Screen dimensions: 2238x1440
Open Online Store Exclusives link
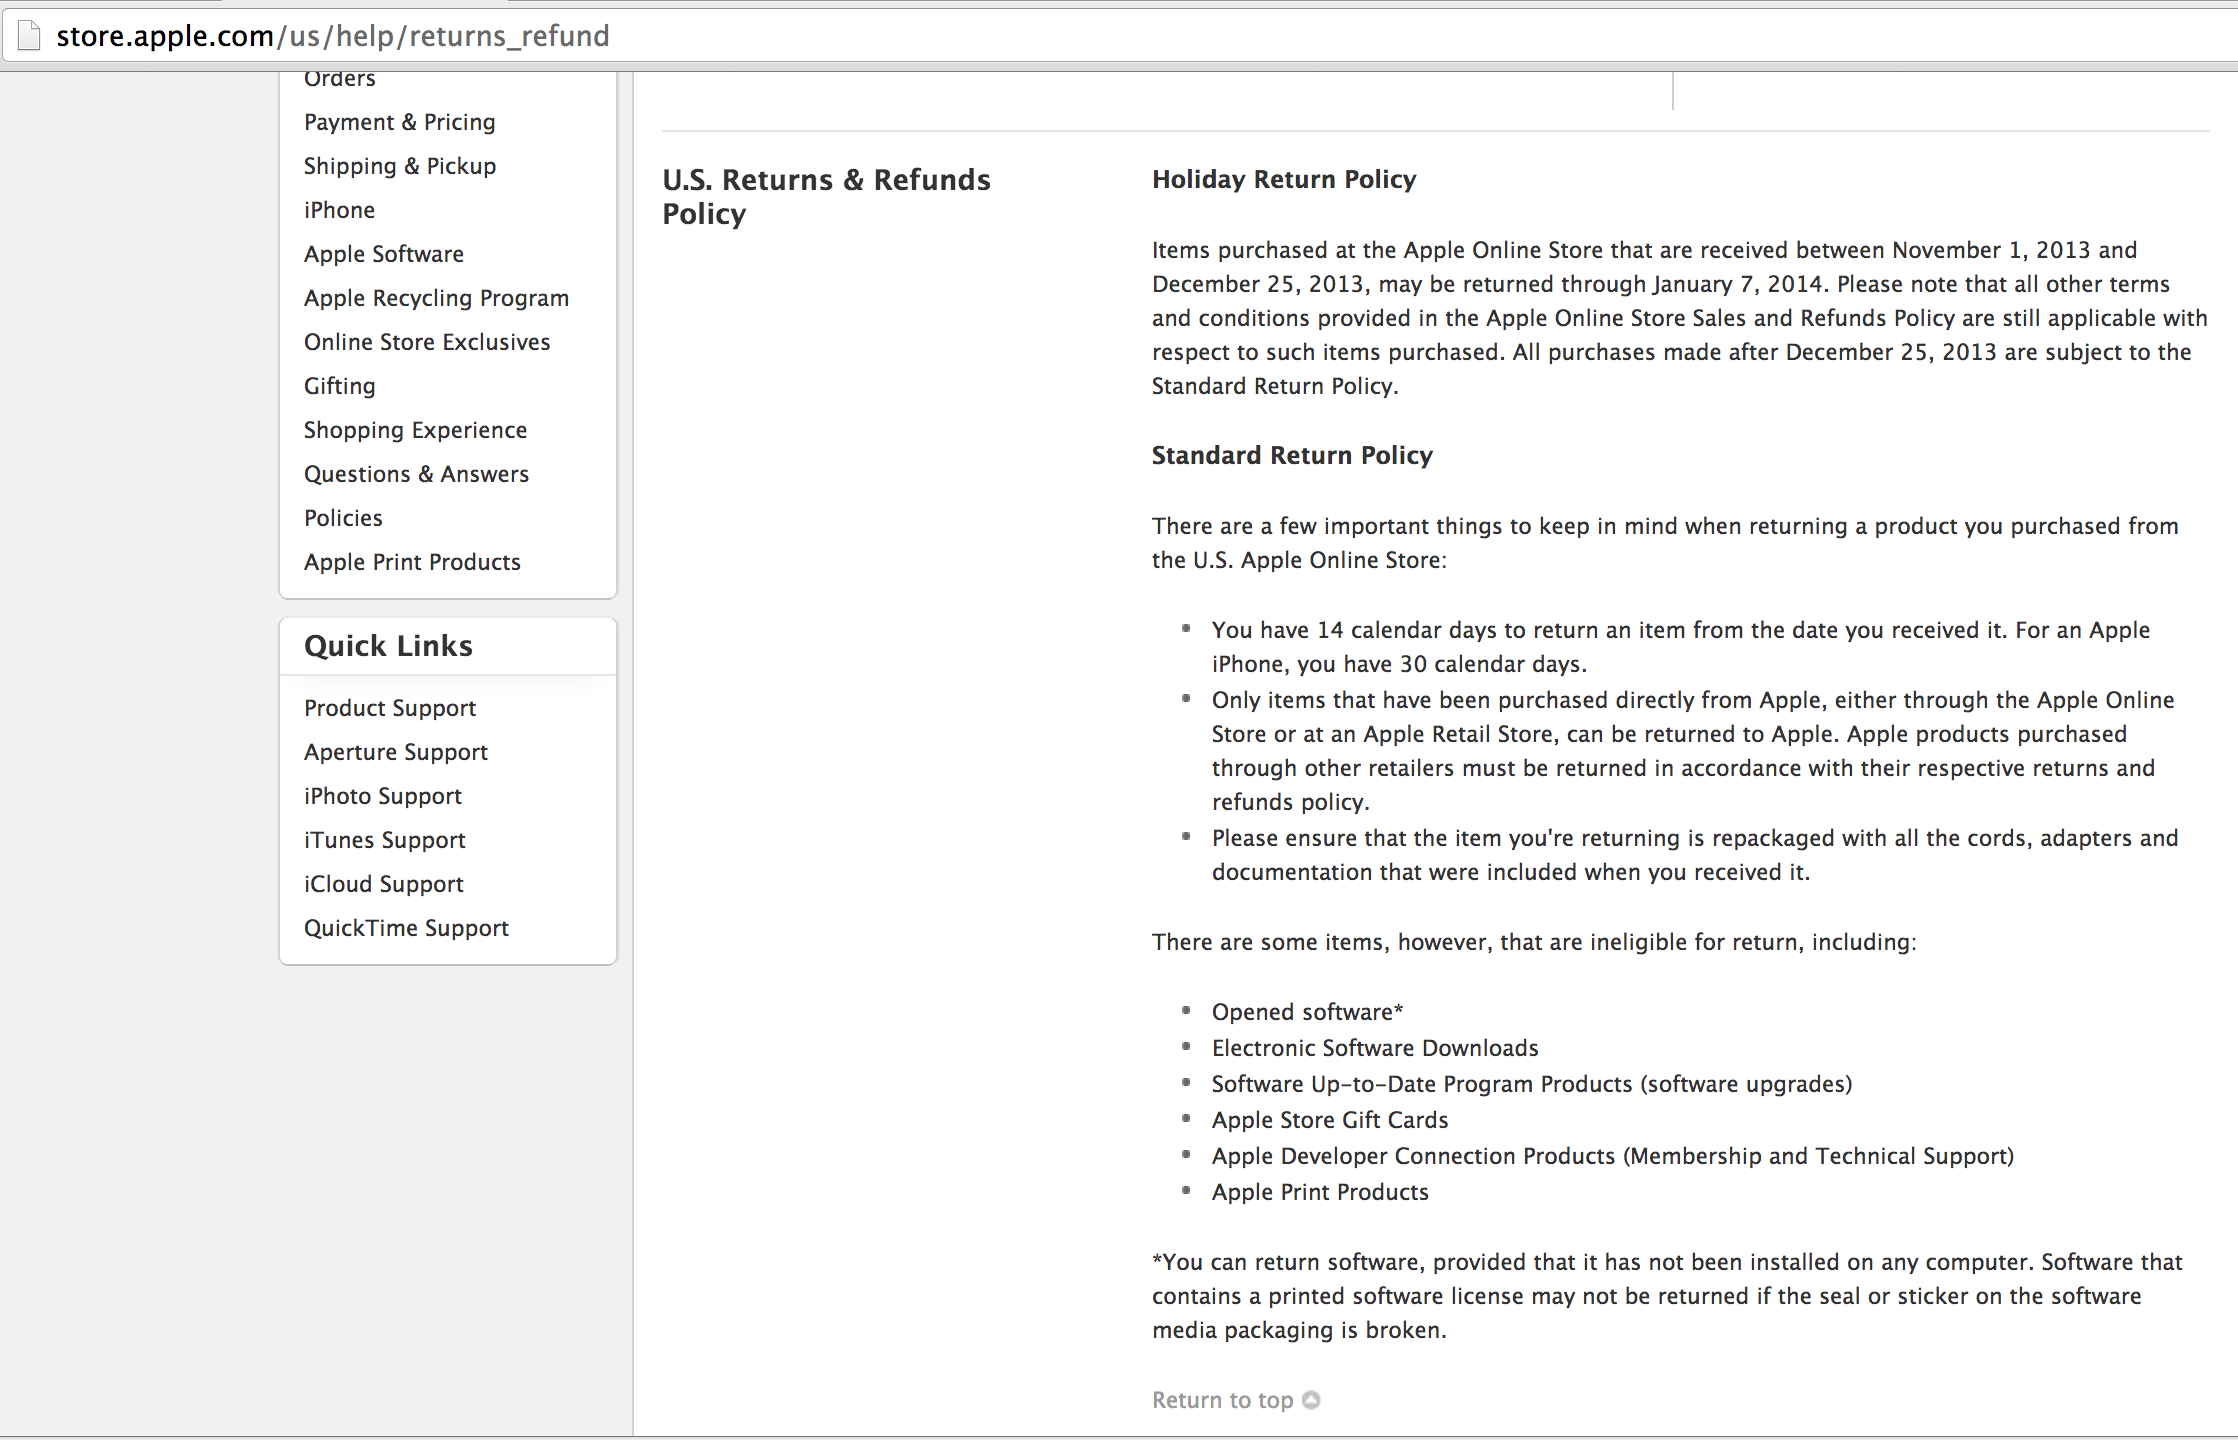click(427, 342)
